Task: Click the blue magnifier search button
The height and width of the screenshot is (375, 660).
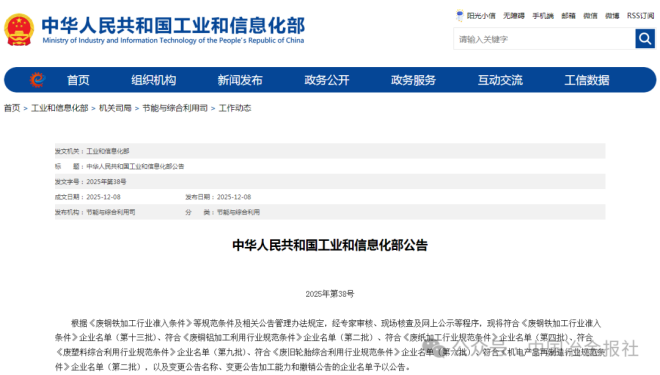Action: pos(645,39)
